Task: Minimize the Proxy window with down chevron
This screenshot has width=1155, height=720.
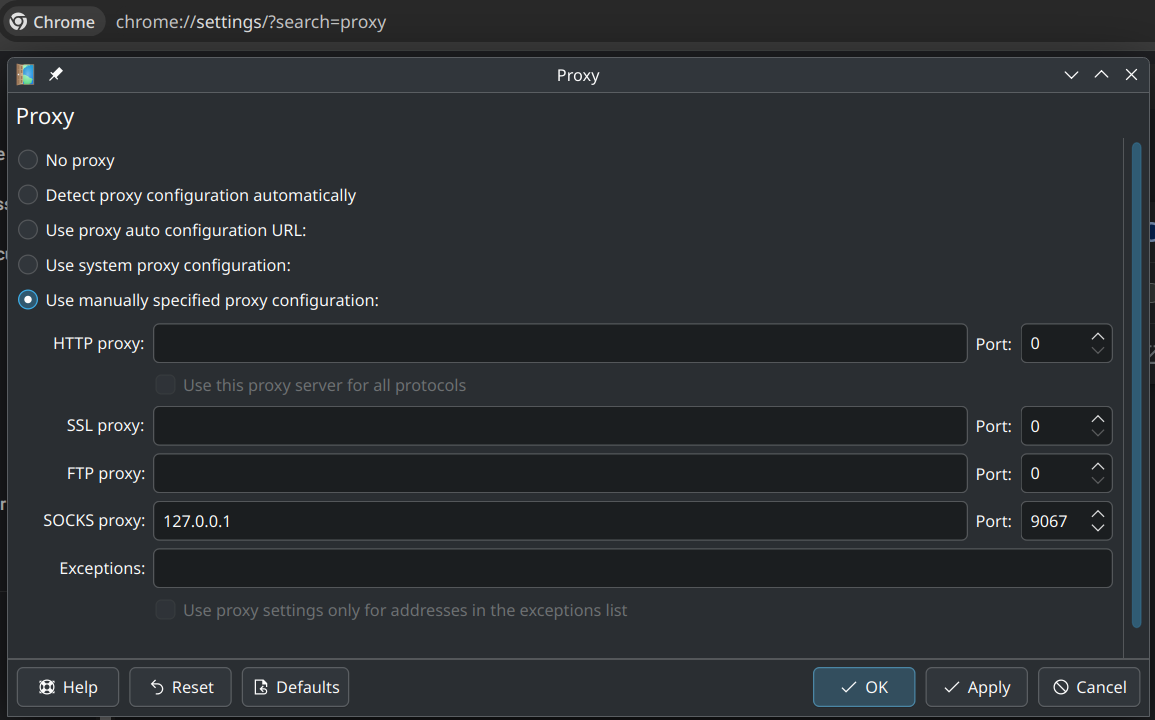Action: point(1071,74)
